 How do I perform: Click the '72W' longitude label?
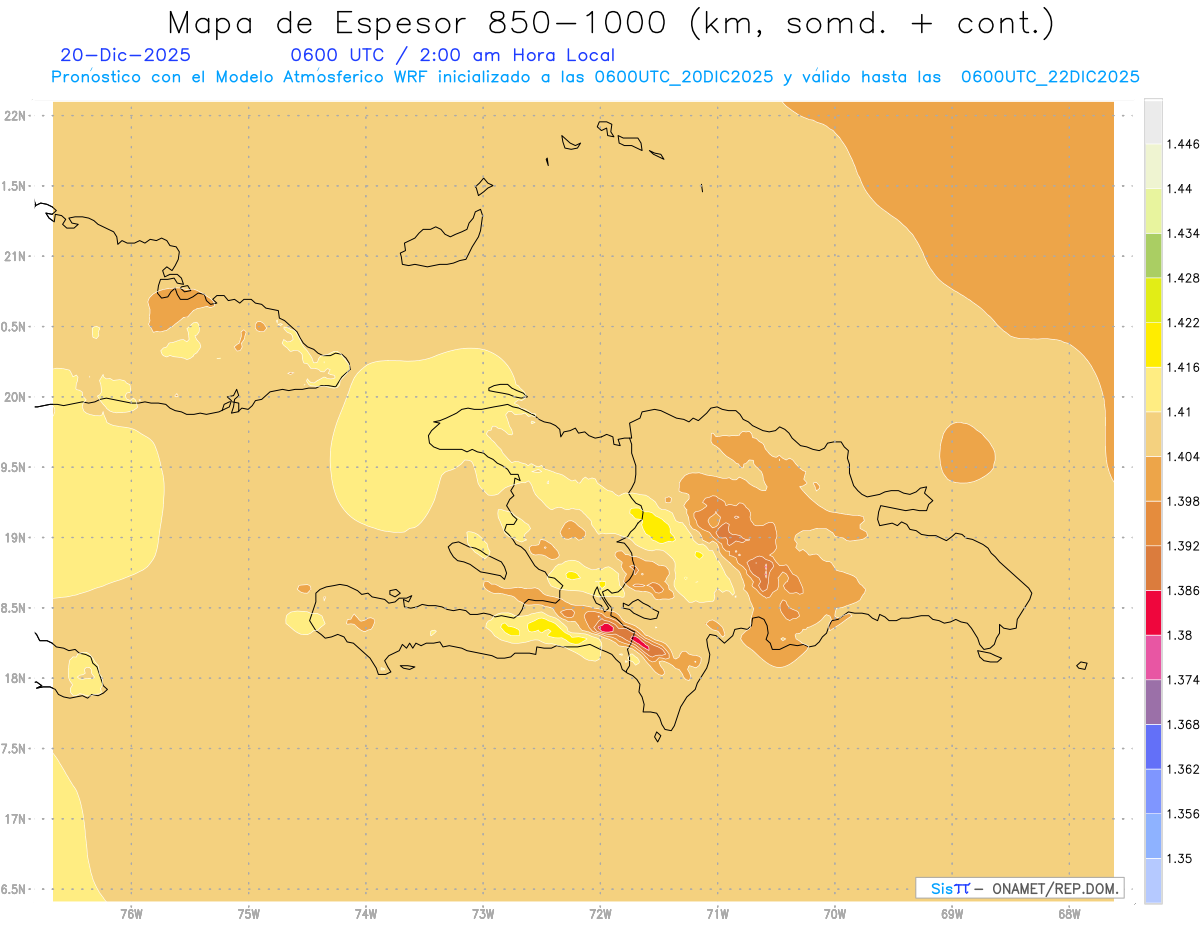click(x=600, y=913)
